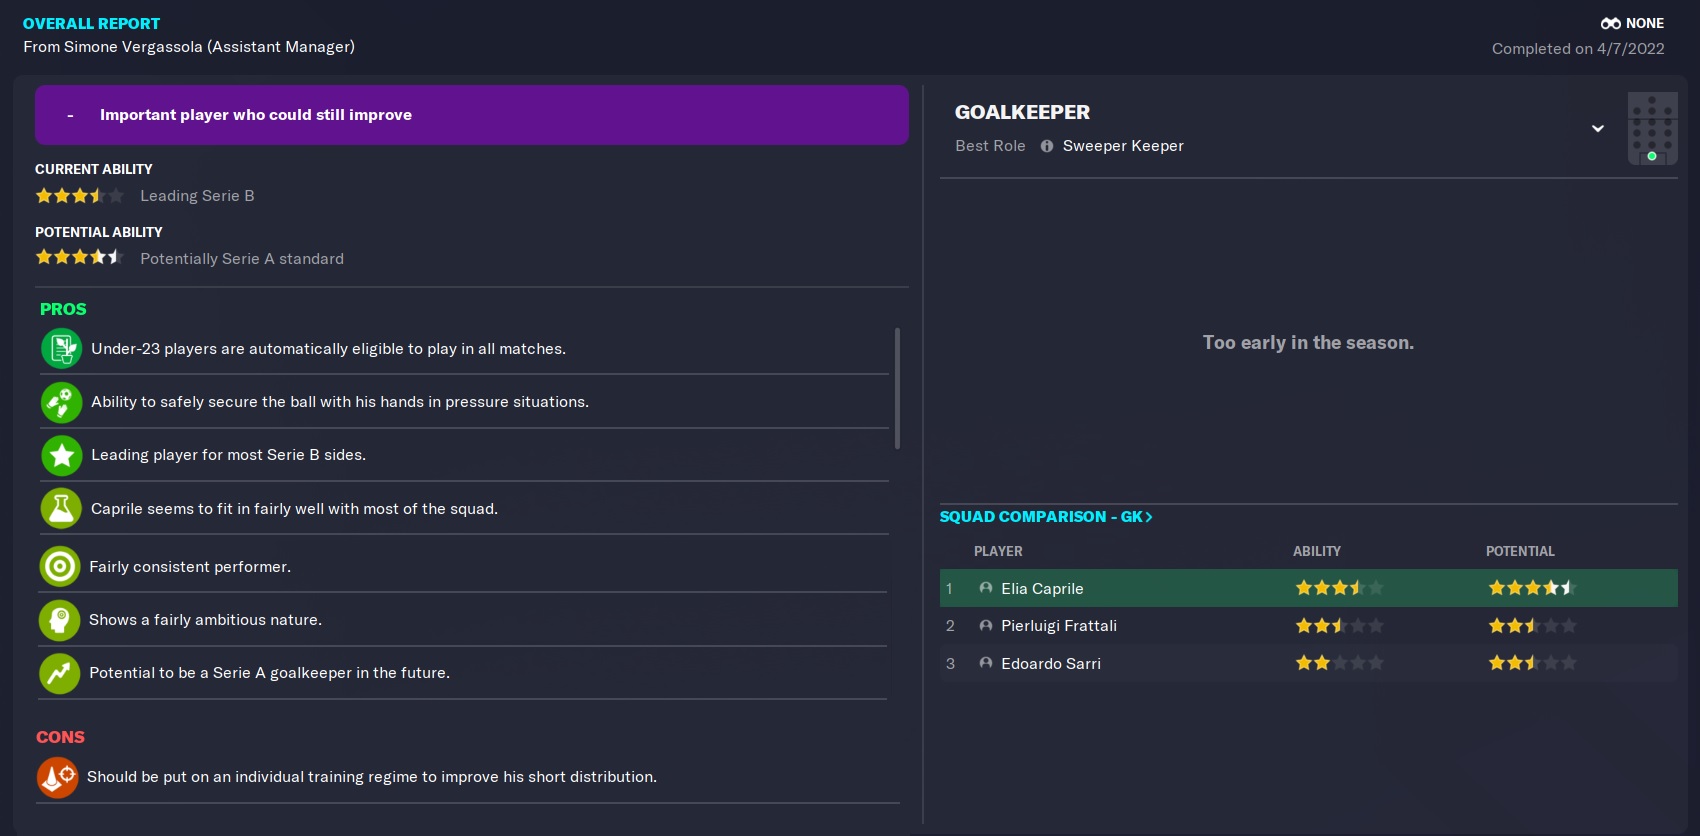
Task: Click 'Shows a fairly ambitious nature.' text
Action: [x=205, y=620]
